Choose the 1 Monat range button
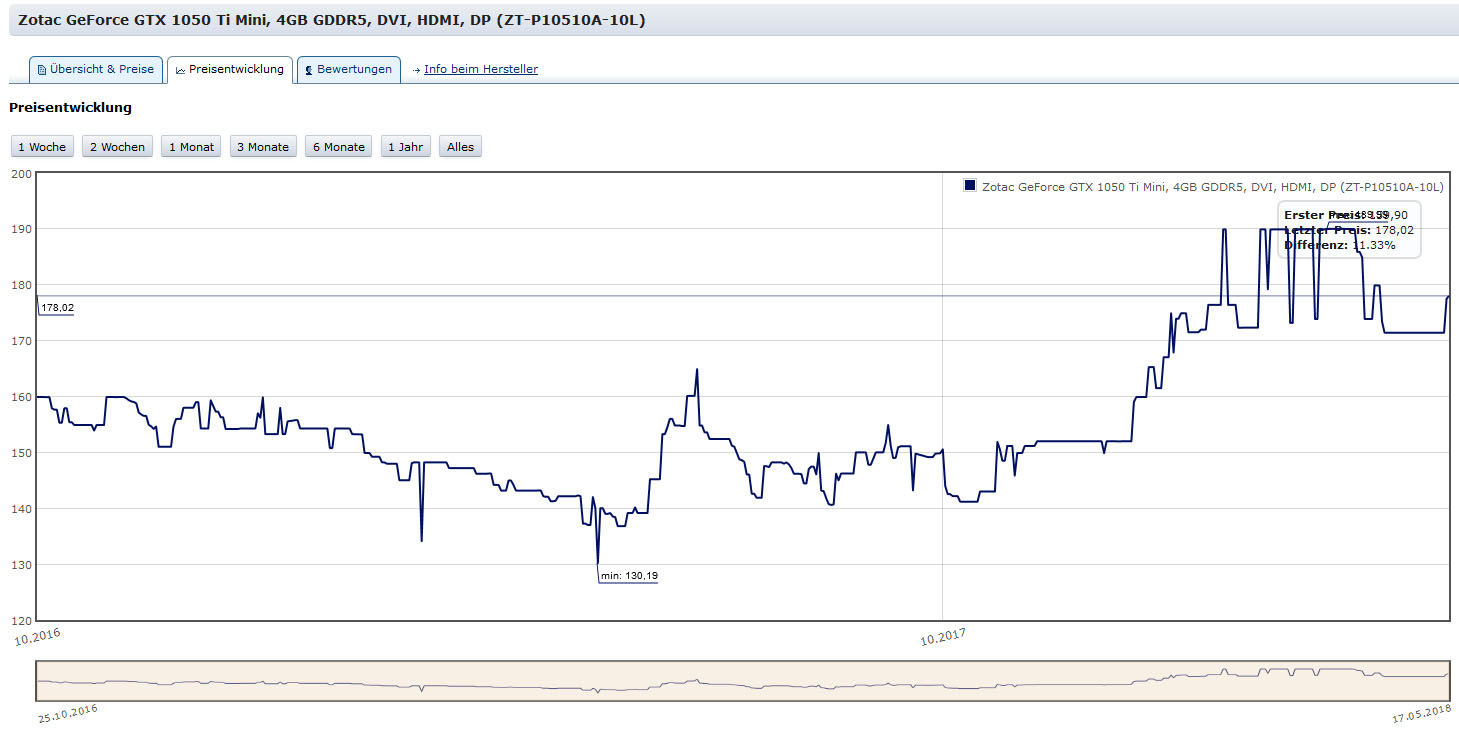 pos(191,147)
